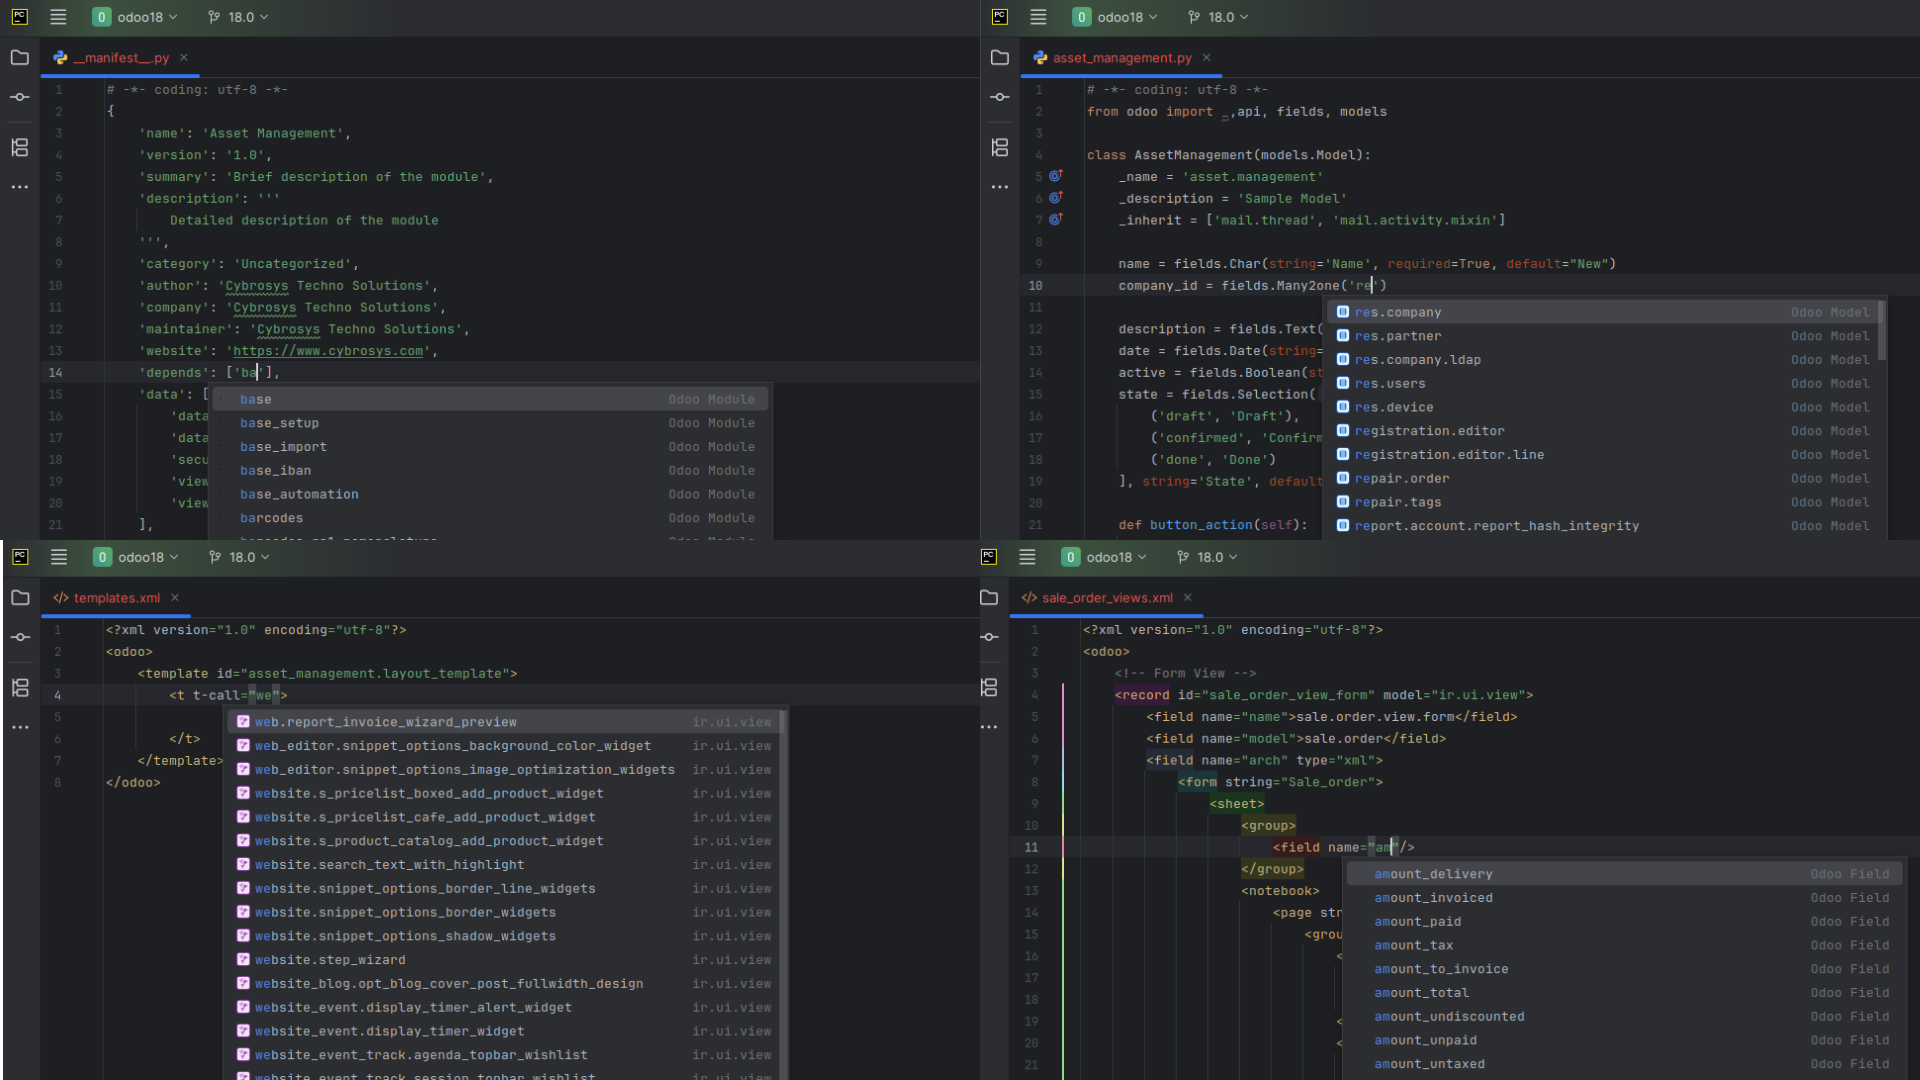This screenshot has width=1920, height=1080.
Task: Click gutter override marker on _inherit line
Action: click(1056, 220)
